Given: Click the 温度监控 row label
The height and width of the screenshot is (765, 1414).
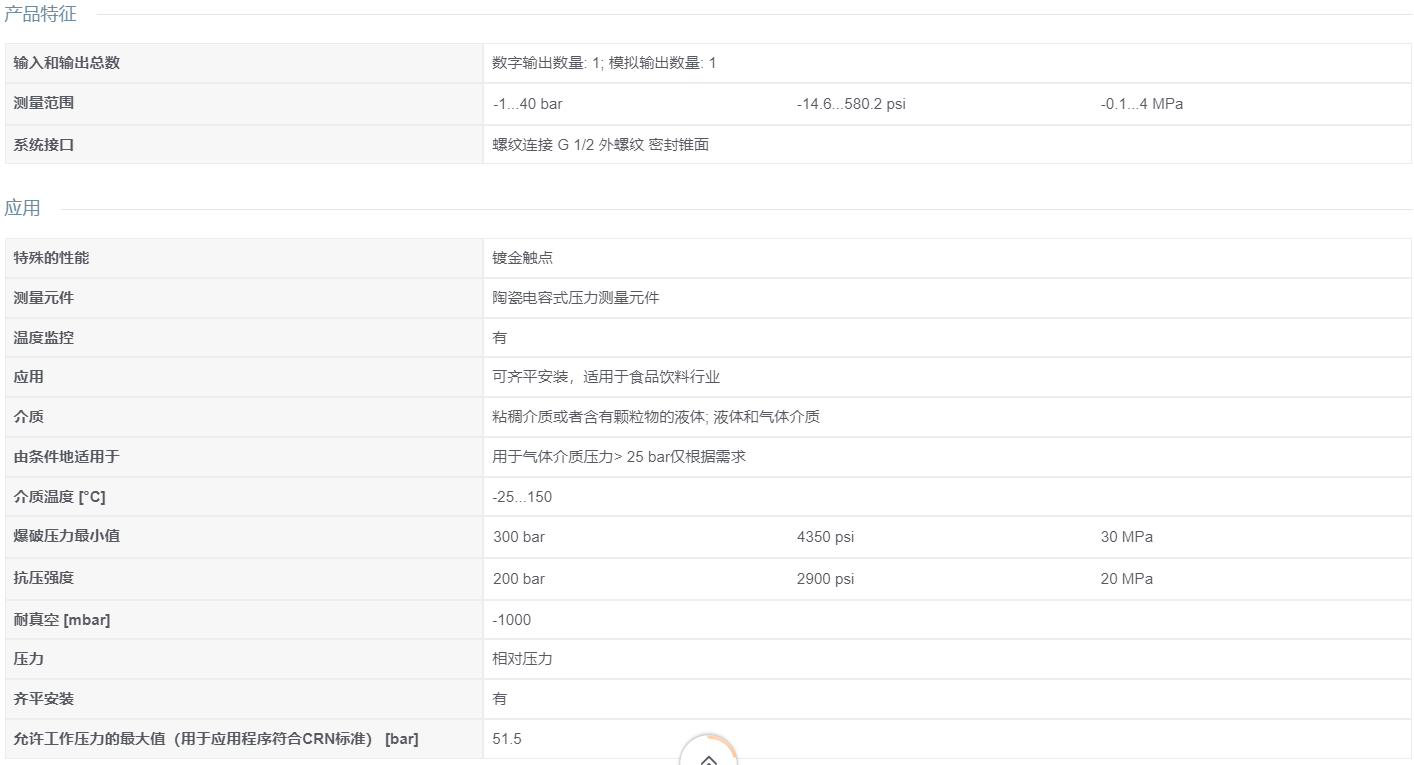Looking at the screenshot, I should [x=44, y=338].
